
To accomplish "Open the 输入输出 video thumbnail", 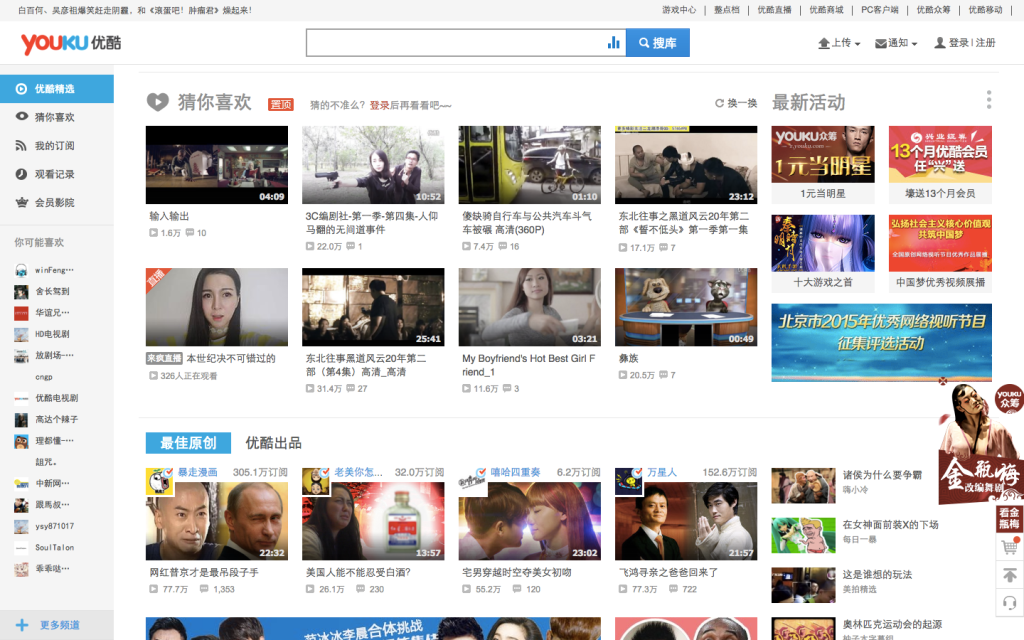I will 217,165.
